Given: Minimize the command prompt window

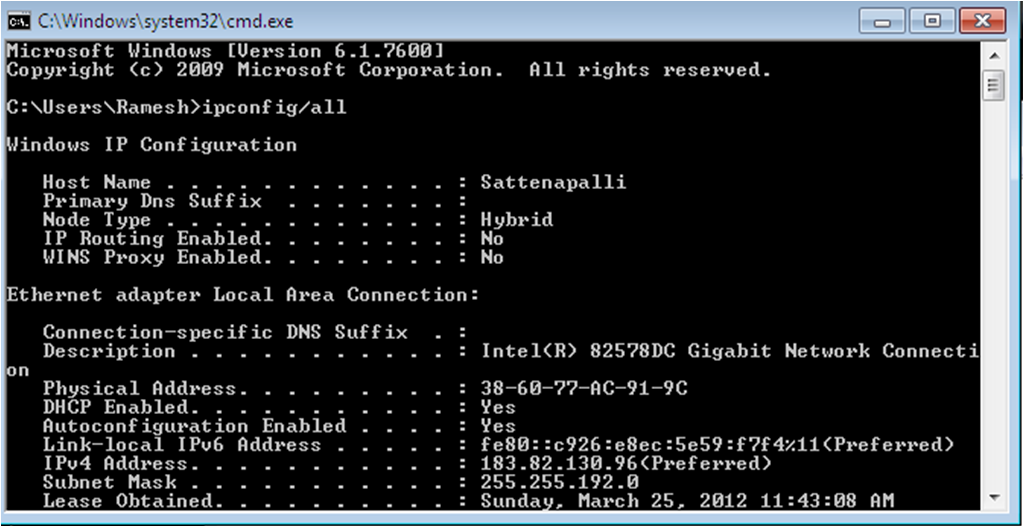Looking at the screenshot, I should pyautogui.click(x=882, y=22).
